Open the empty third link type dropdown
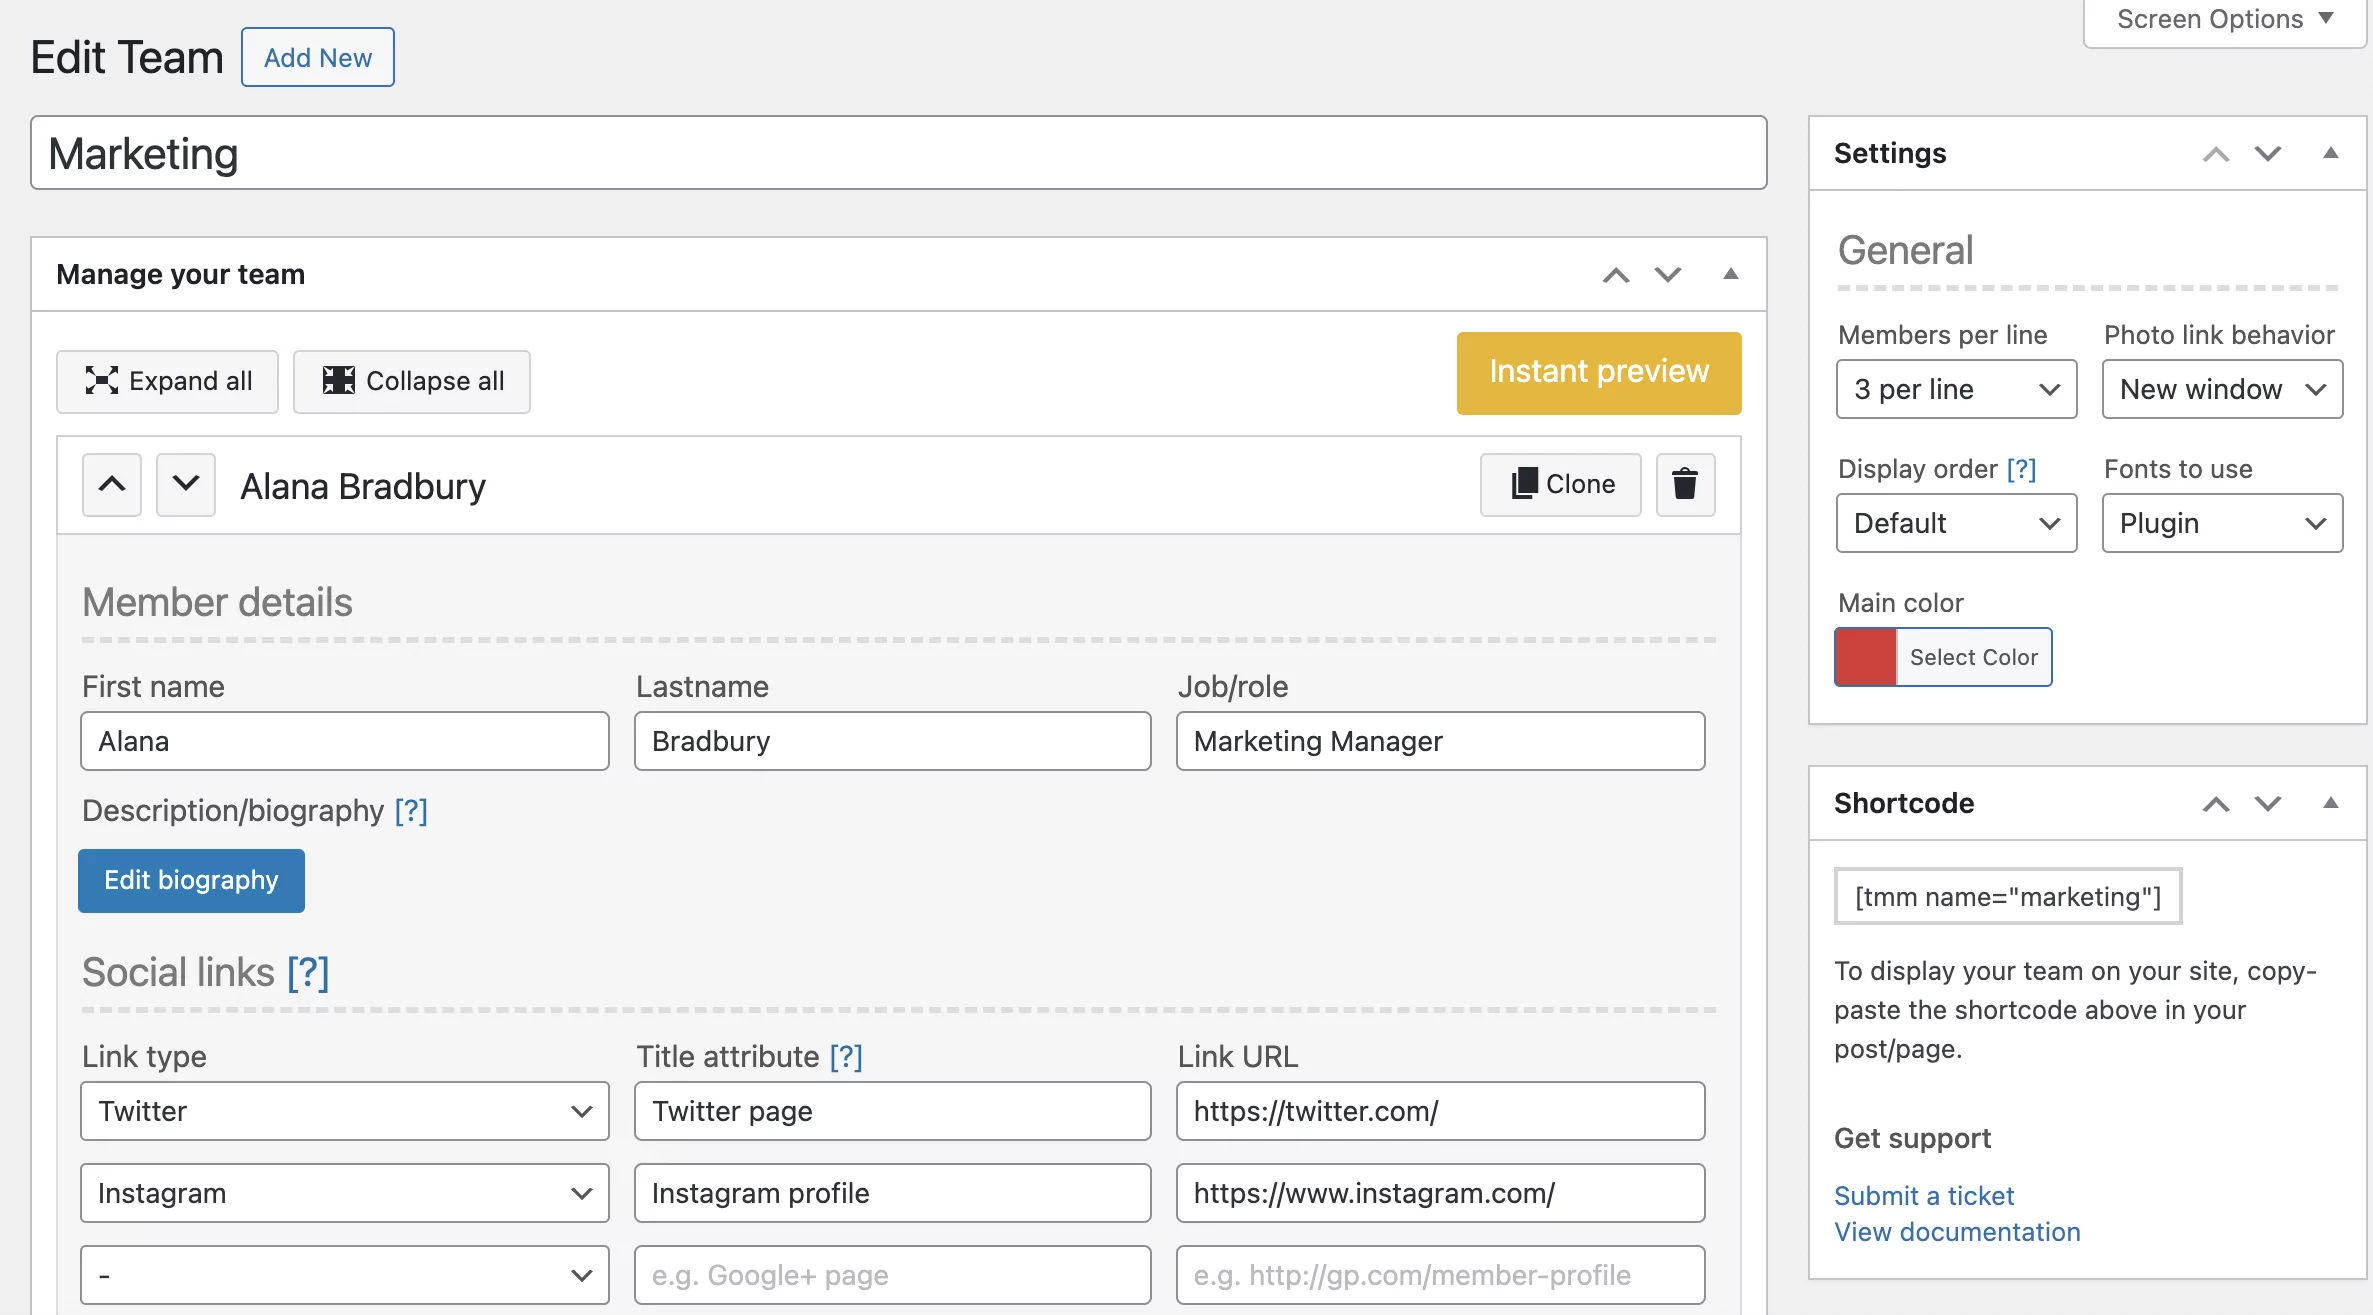This screenshot has height=1315, width=2373. tap(345, 1275)
